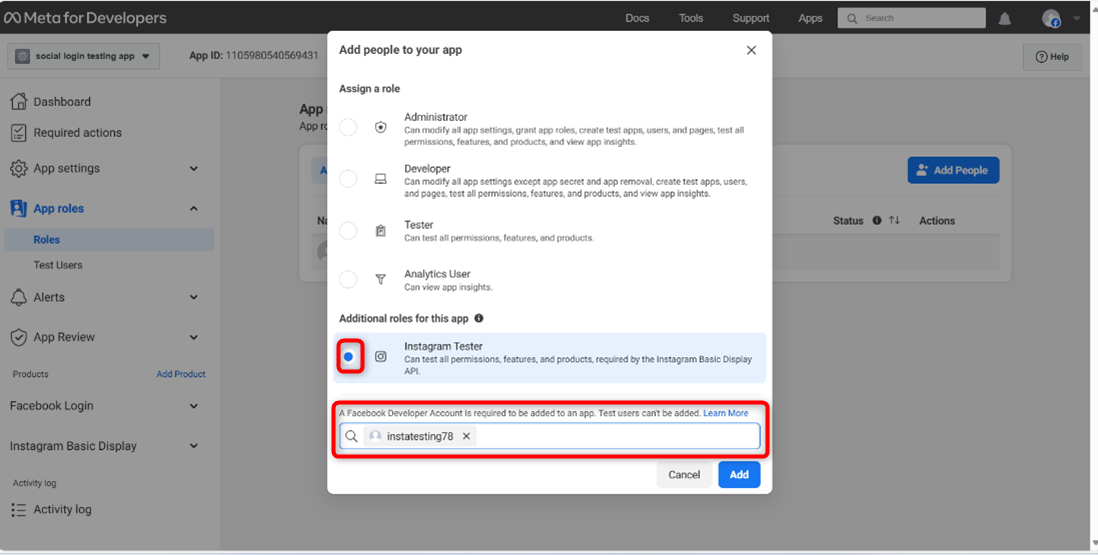Open the Tools menu

690,18
